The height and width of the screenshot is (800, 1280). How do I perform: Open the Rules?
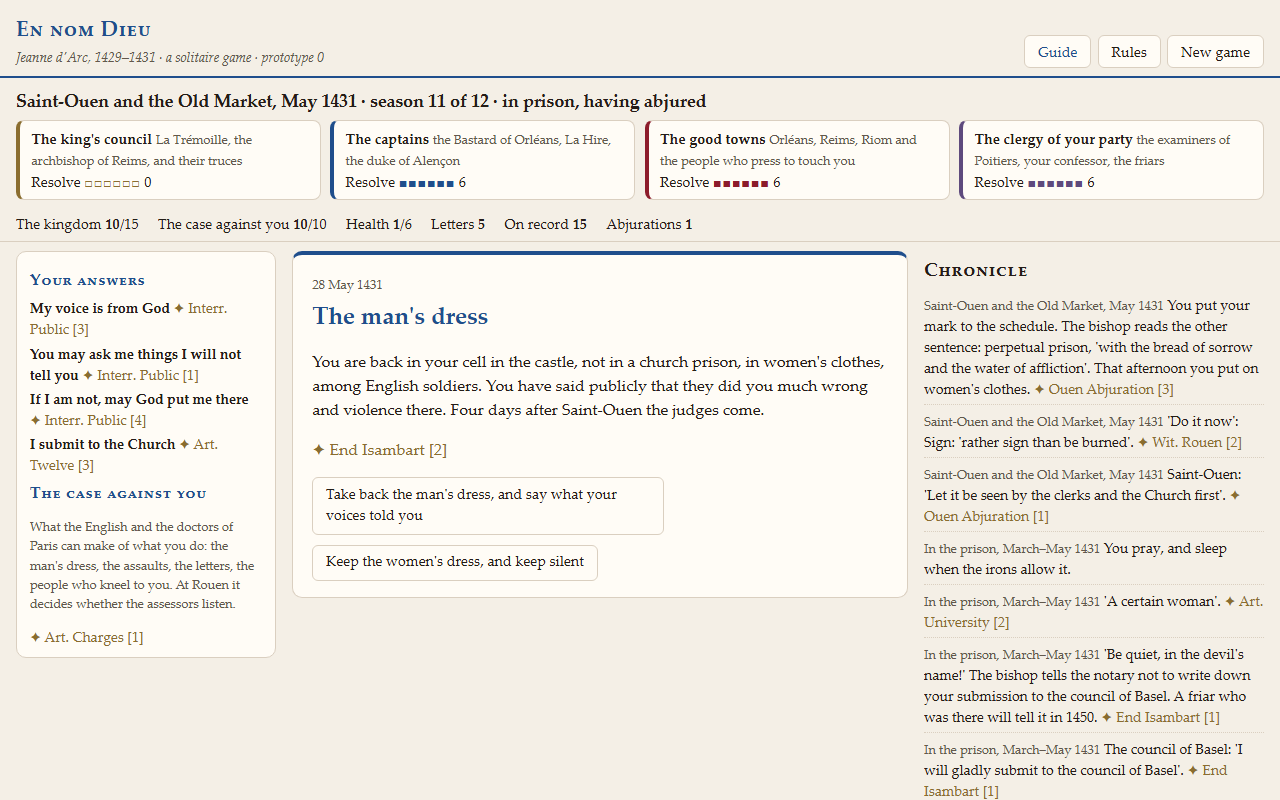tap(1129, 52)
